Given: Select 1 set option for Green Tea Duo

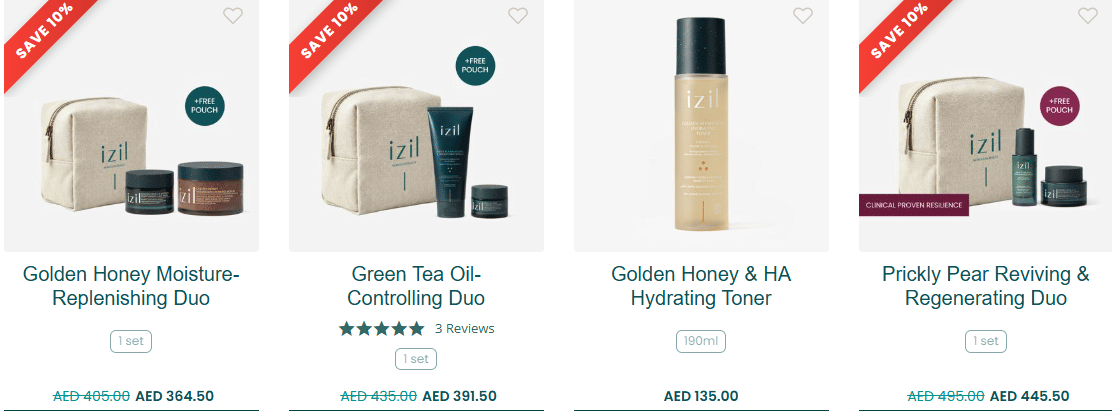Looking at the screenshot, I should pos(416,359).
